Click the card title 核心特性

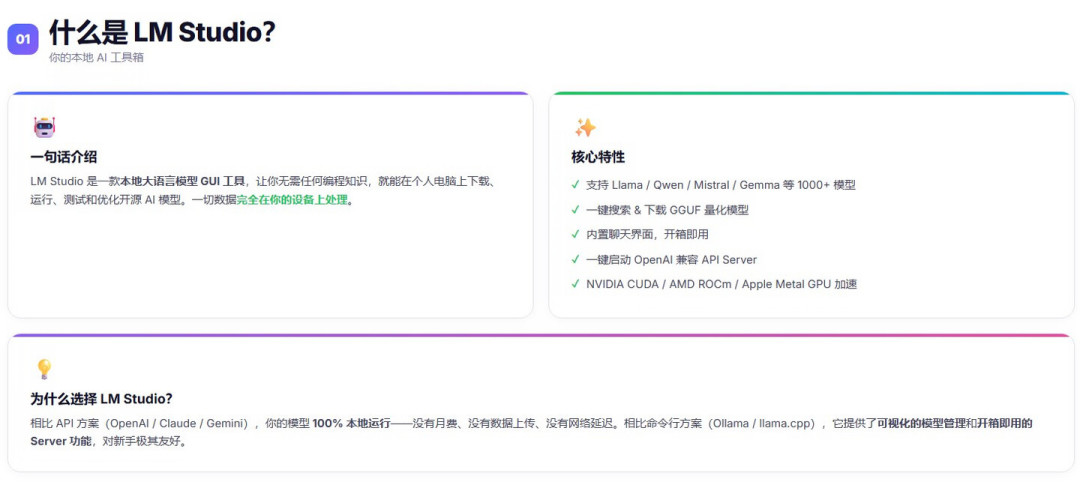[x=598, y=157]
